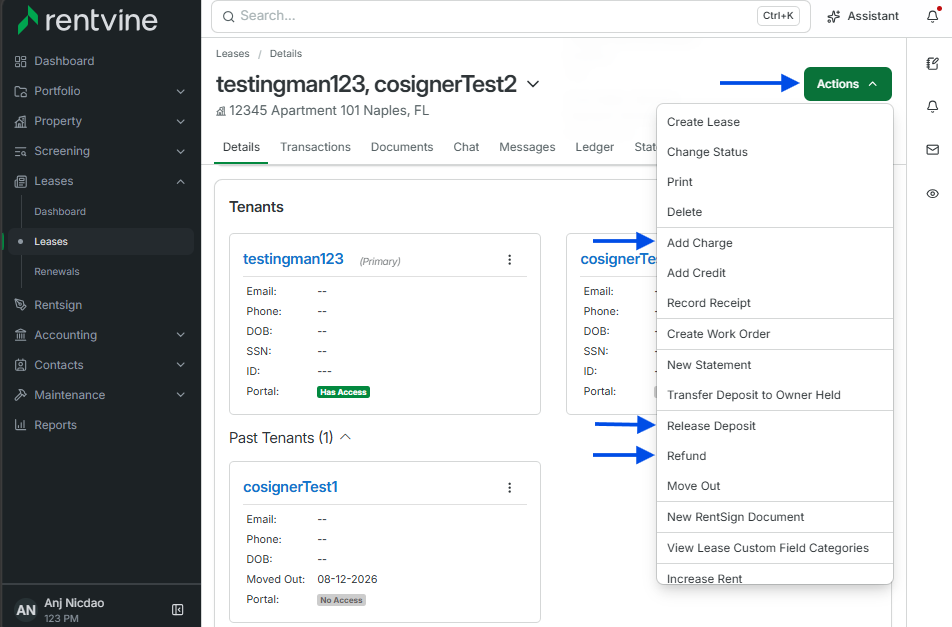Choose Add Credit menu item
The height and width of the screenshot is (627, 952).
click(x=775, y=273)
